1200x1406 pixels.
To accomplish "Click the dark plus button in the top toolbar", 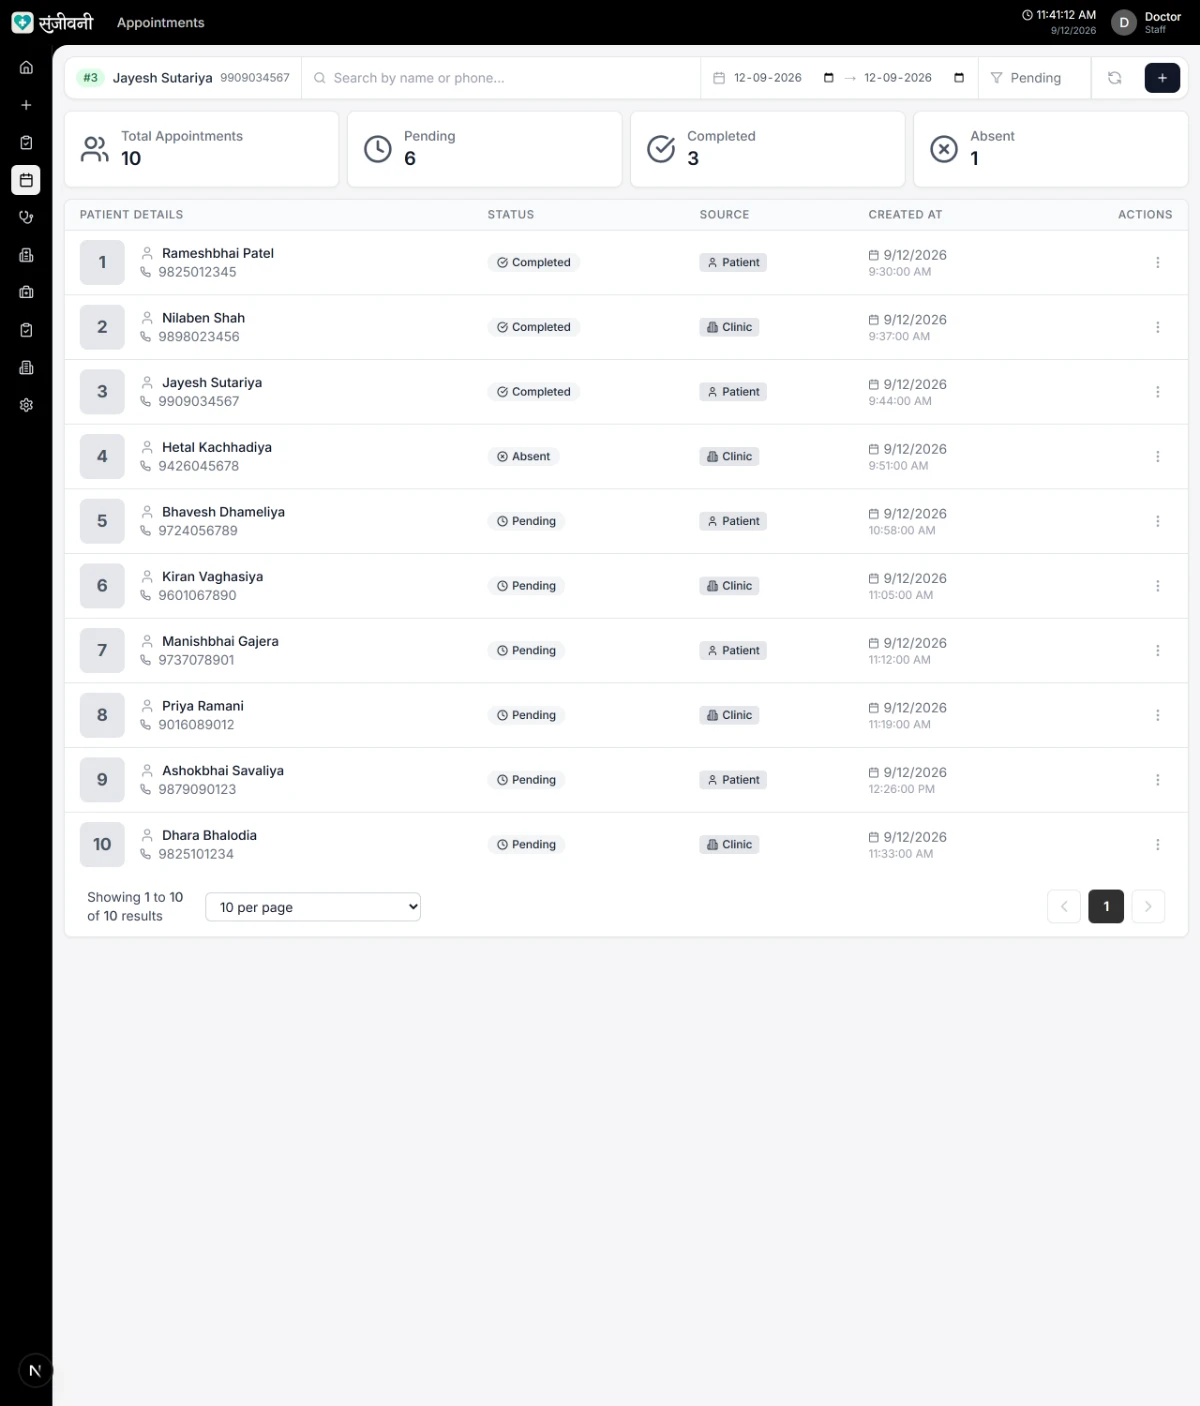I will pyautogui.click(x=1162, y=78).
